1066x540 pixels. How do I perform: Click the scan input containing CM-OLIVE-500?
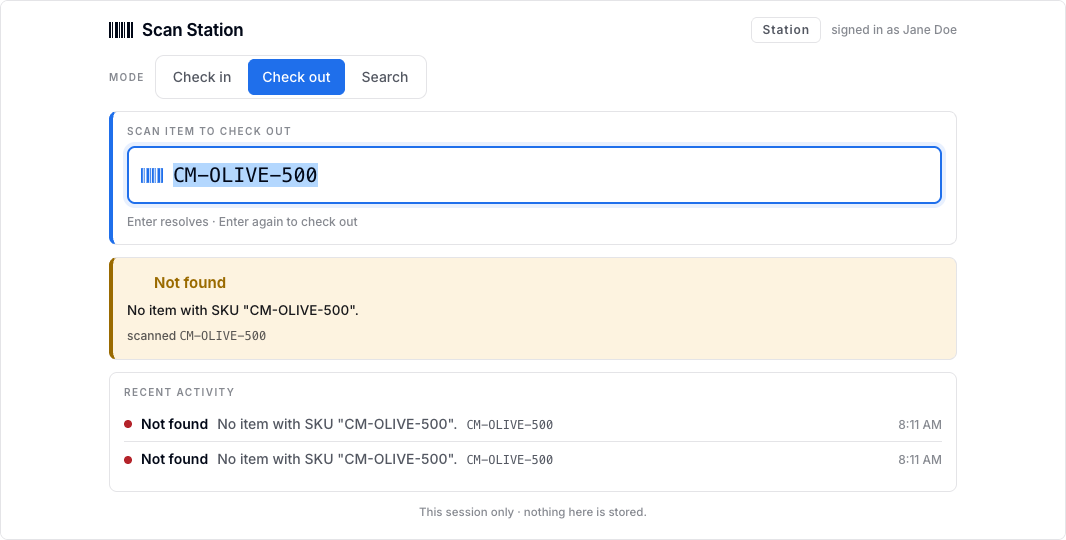pyautogui.click(x=534, y=175)
